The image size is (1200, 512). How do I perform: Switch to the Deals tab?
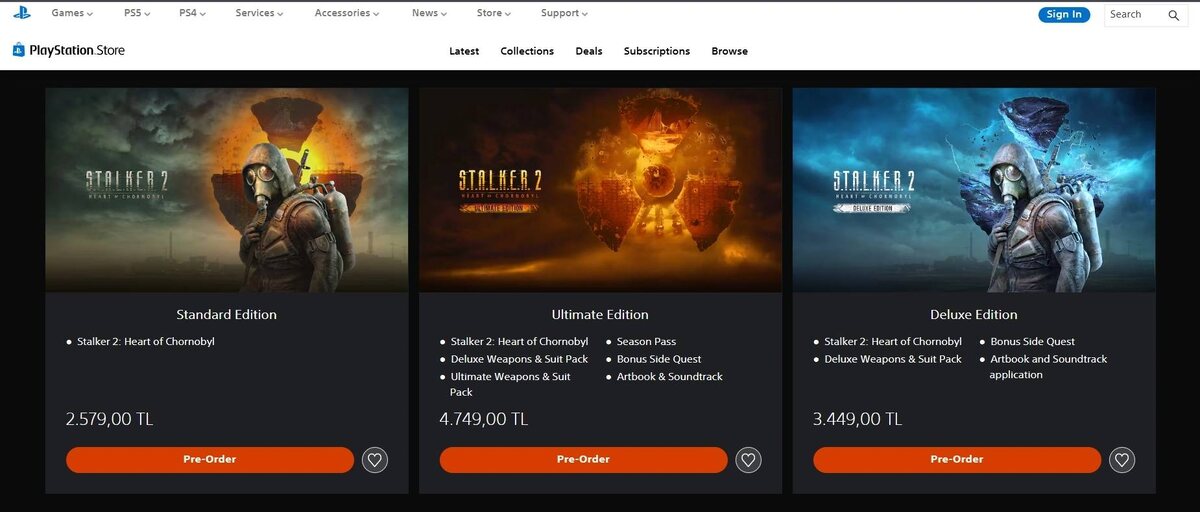point(589,51)
